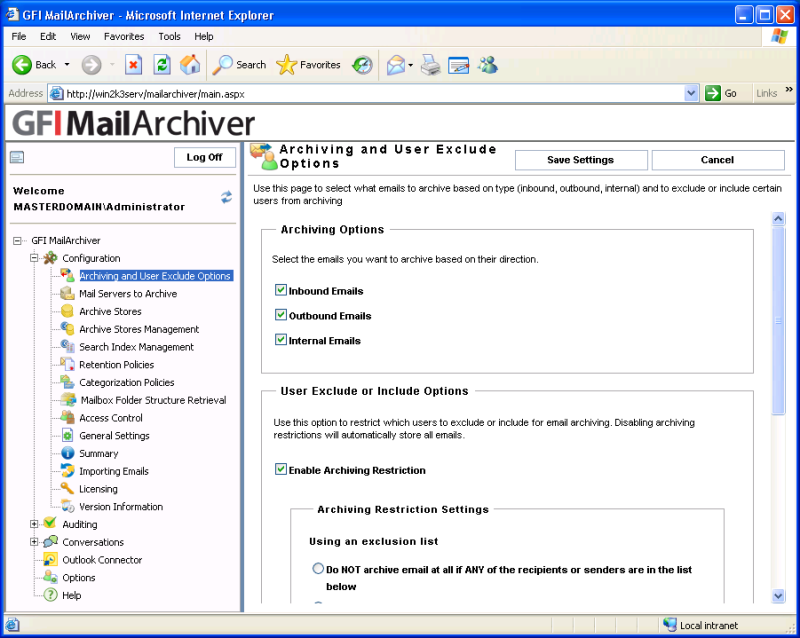Open Favorites star in toolbar
This screenshot has width=800, height=638.
coord(286,65)
